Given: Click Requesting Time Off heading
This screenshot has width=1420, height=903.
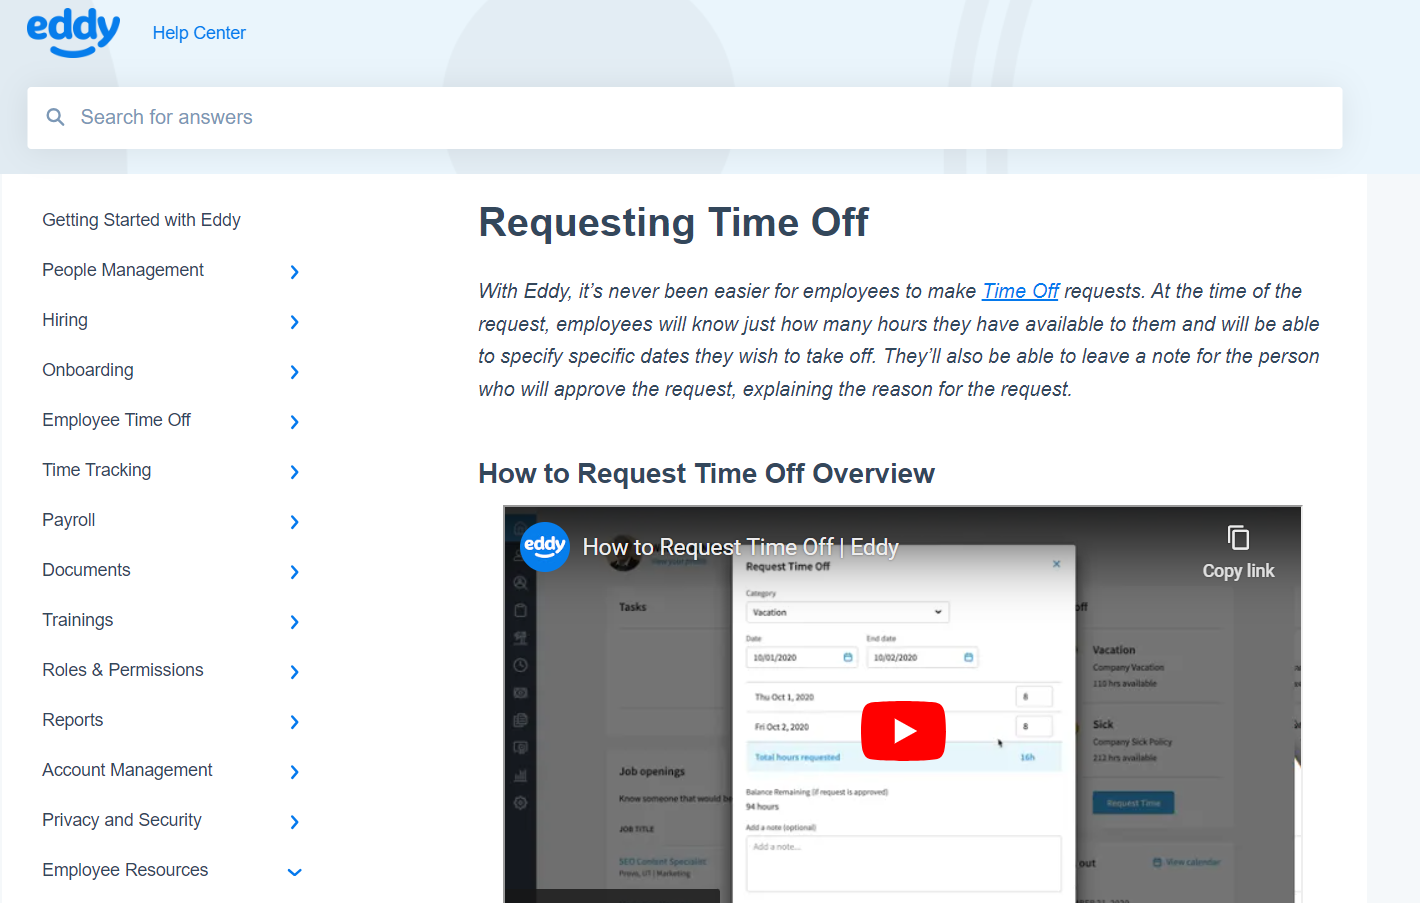Looking at the screenshot, I should pyautogui.click(x=673, y=222).
